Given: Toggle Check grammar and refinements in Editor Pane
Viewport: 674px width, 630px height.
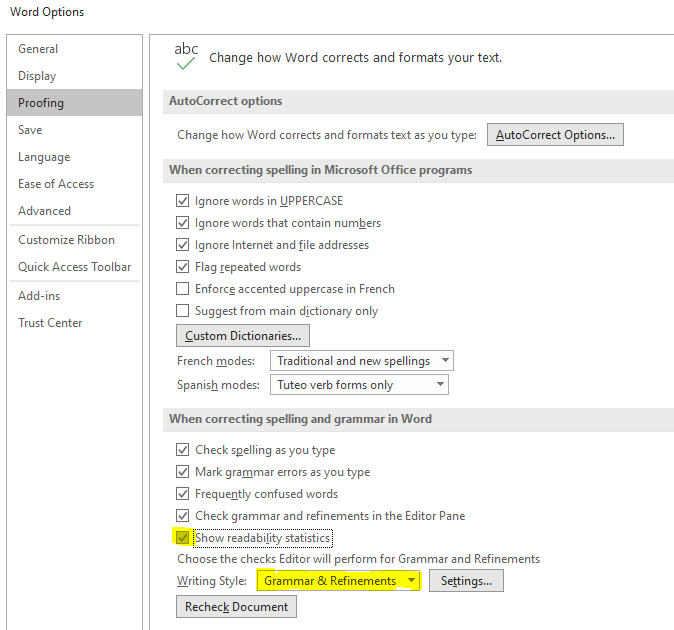Looking at the screenshot, I should pos(183,515).
